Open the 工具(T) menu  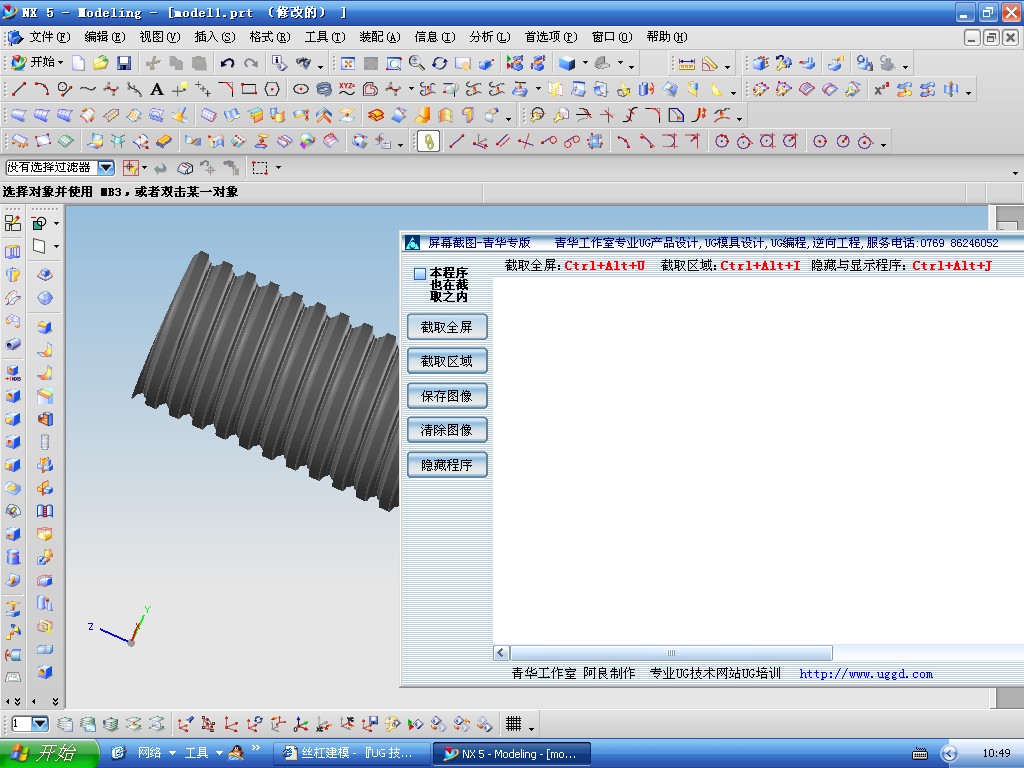point(325,37)
